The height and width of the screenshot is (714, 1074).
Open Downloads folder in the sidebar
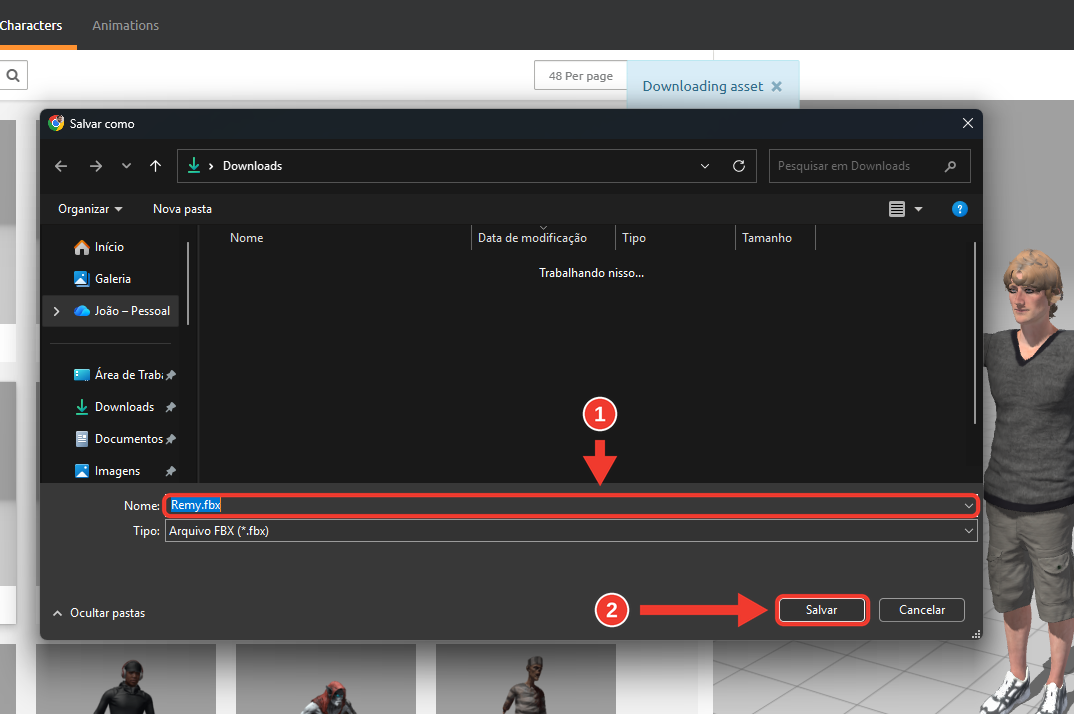114,407
